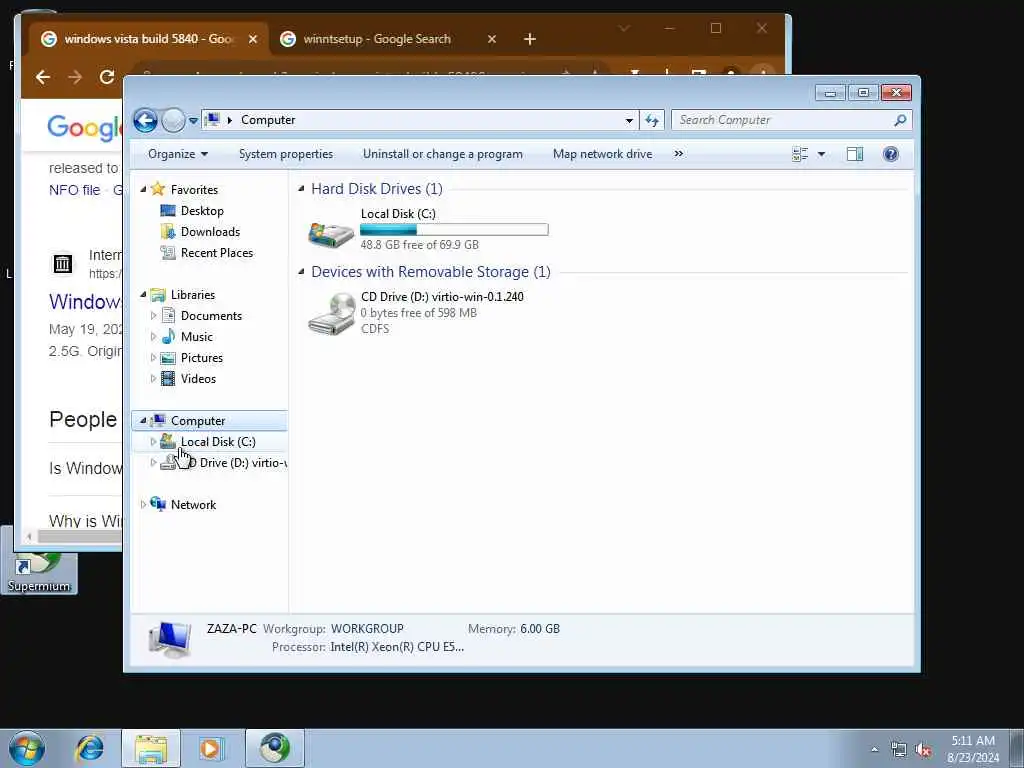
Task: Click Show desktop button at taskbar end
Action: click(1017, 748)
